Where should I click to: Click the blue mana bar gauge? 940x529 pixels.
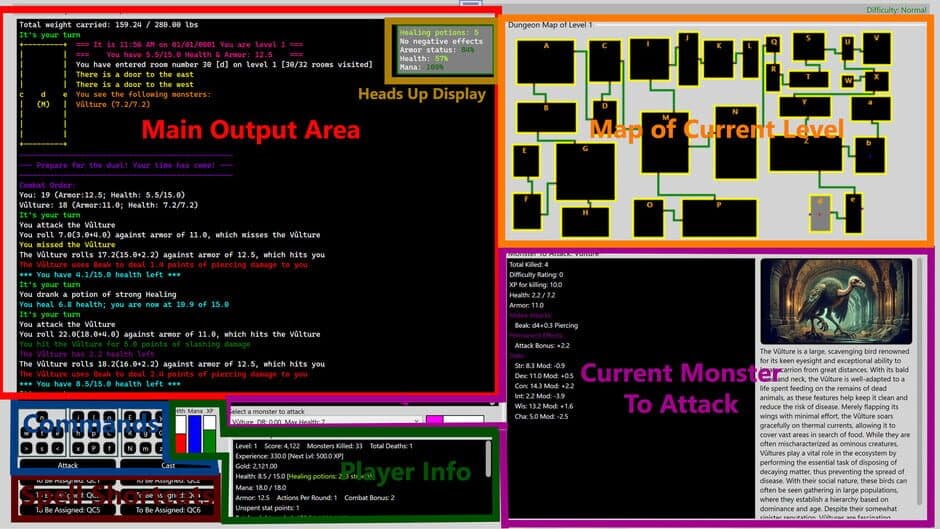(x=195, y=435)
